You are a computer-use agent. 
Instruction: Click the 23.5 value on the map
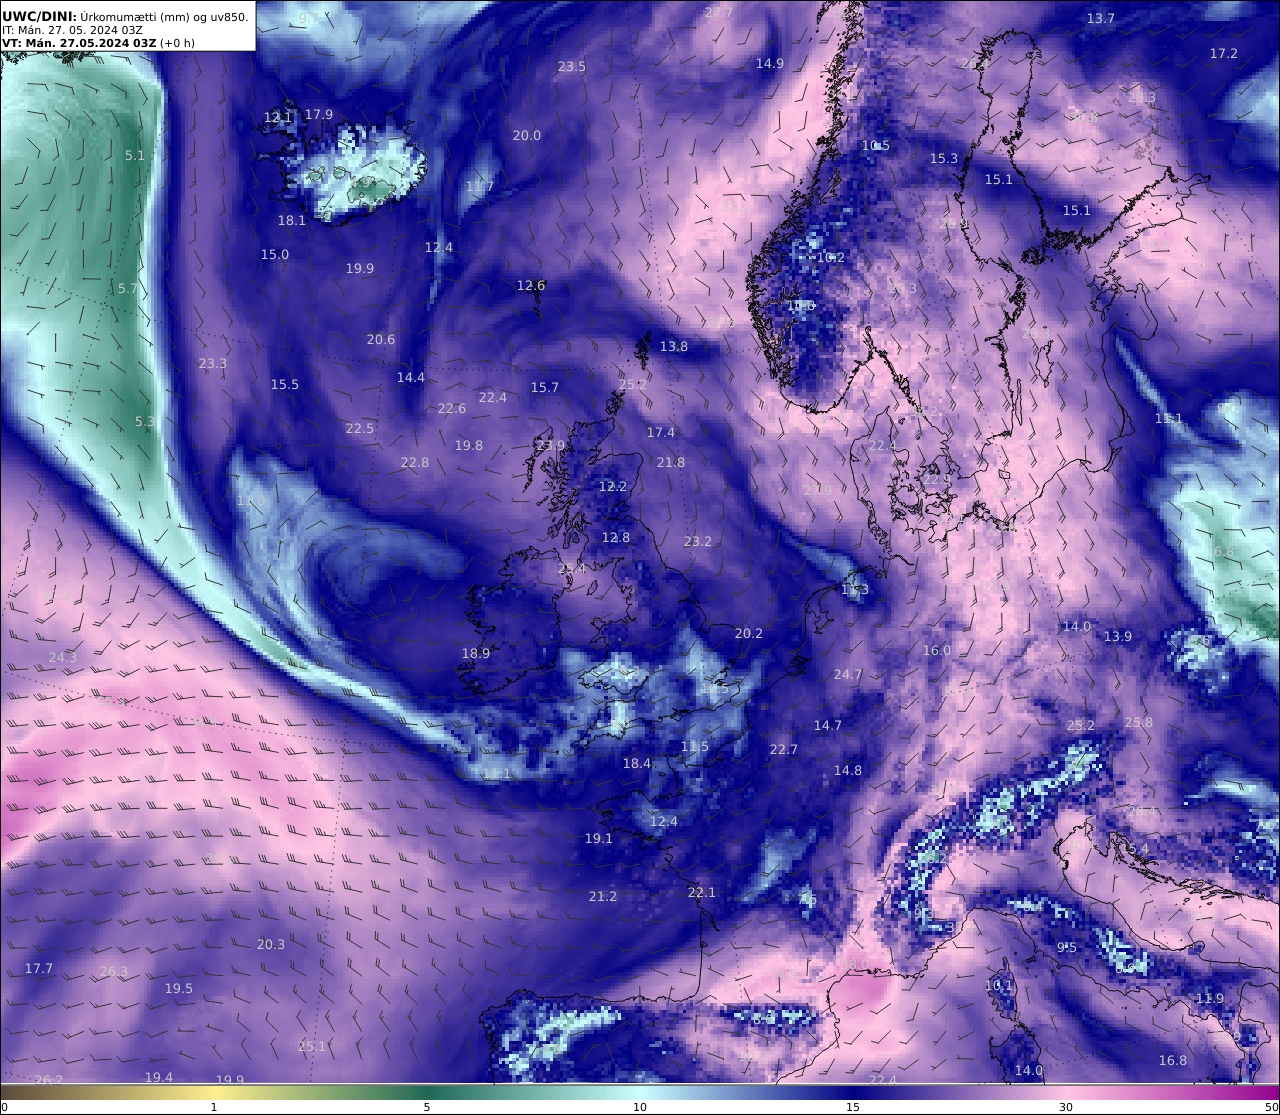tap(572, 66)
